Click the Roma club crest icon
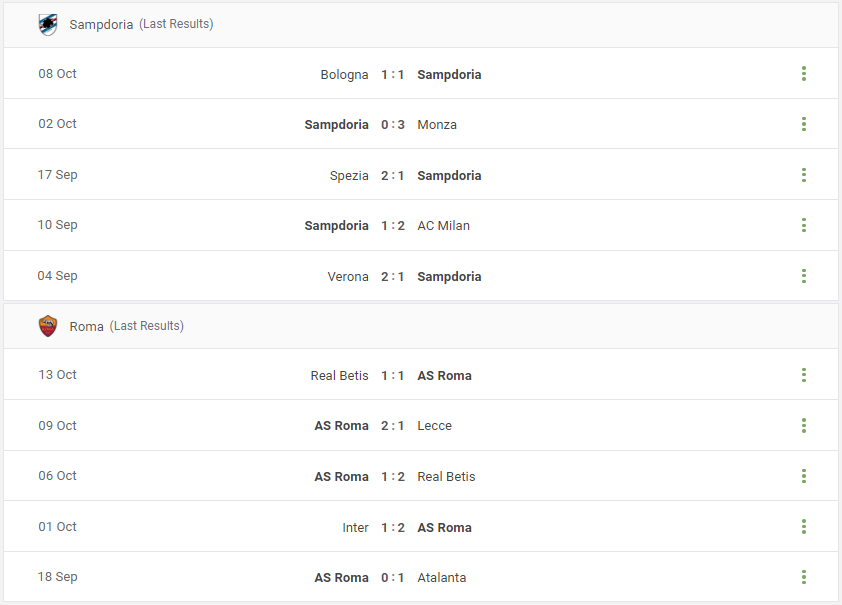 click(x=48, y=326)
